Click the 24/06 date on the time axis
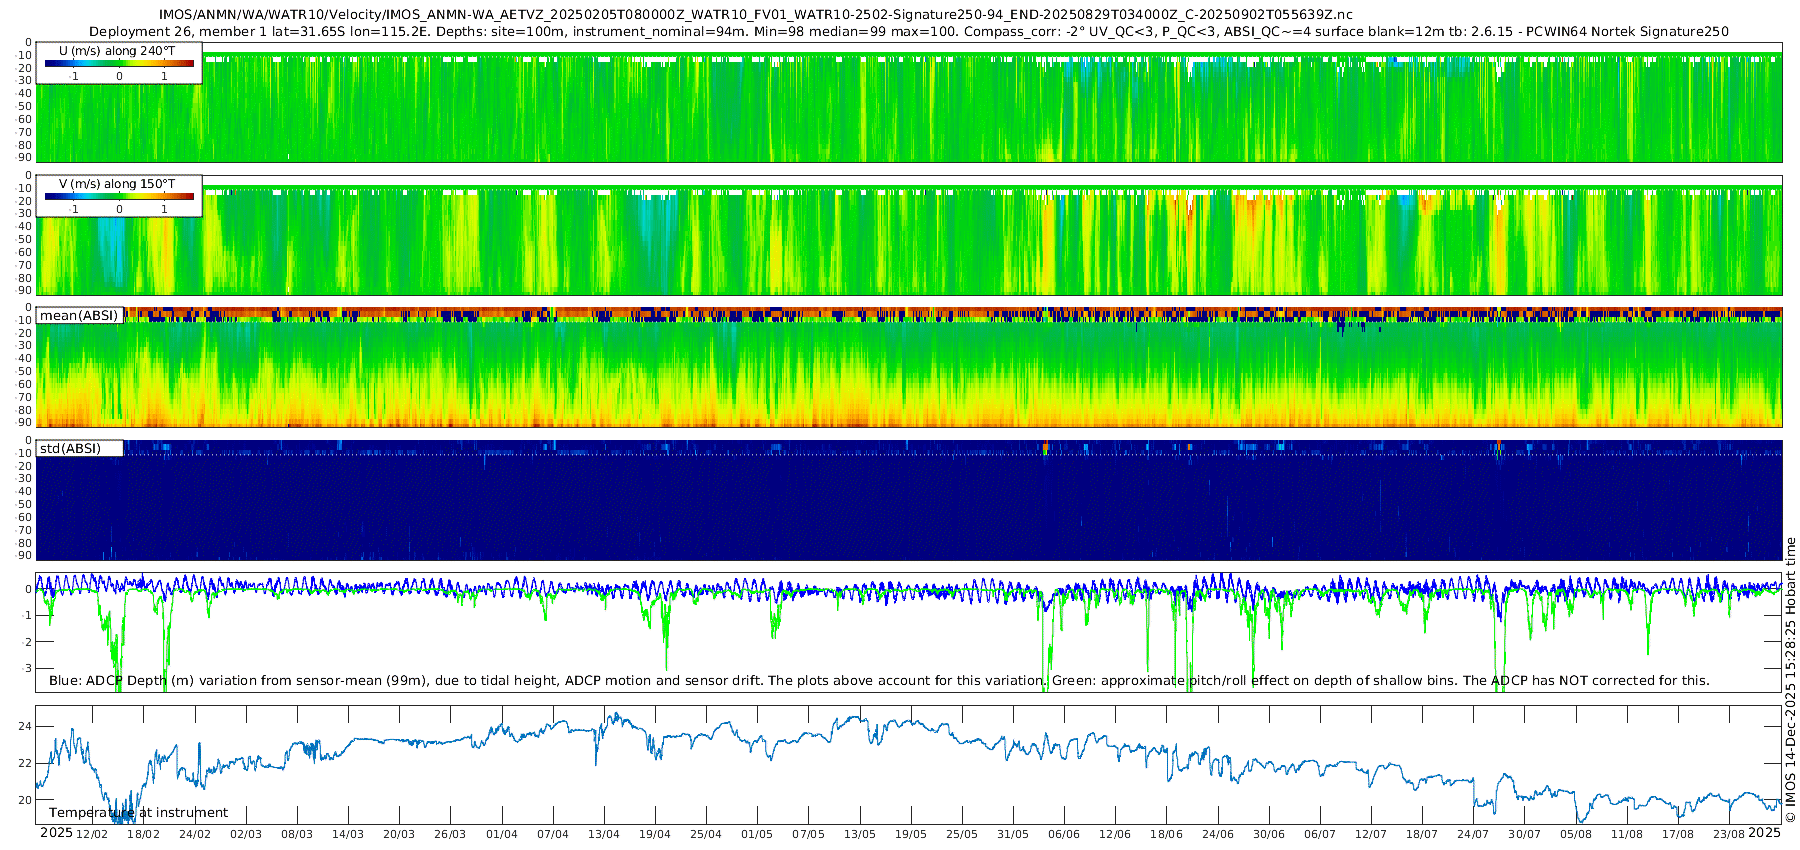 pos(1217,834)
